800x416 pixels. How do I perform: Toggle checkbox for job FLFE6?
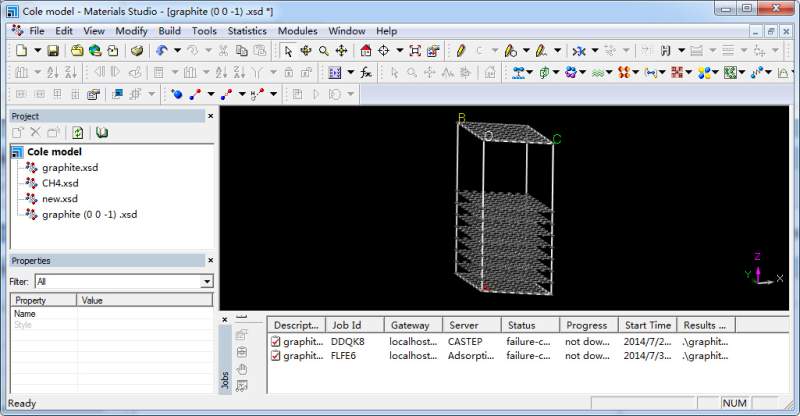[x=276, y=356]
